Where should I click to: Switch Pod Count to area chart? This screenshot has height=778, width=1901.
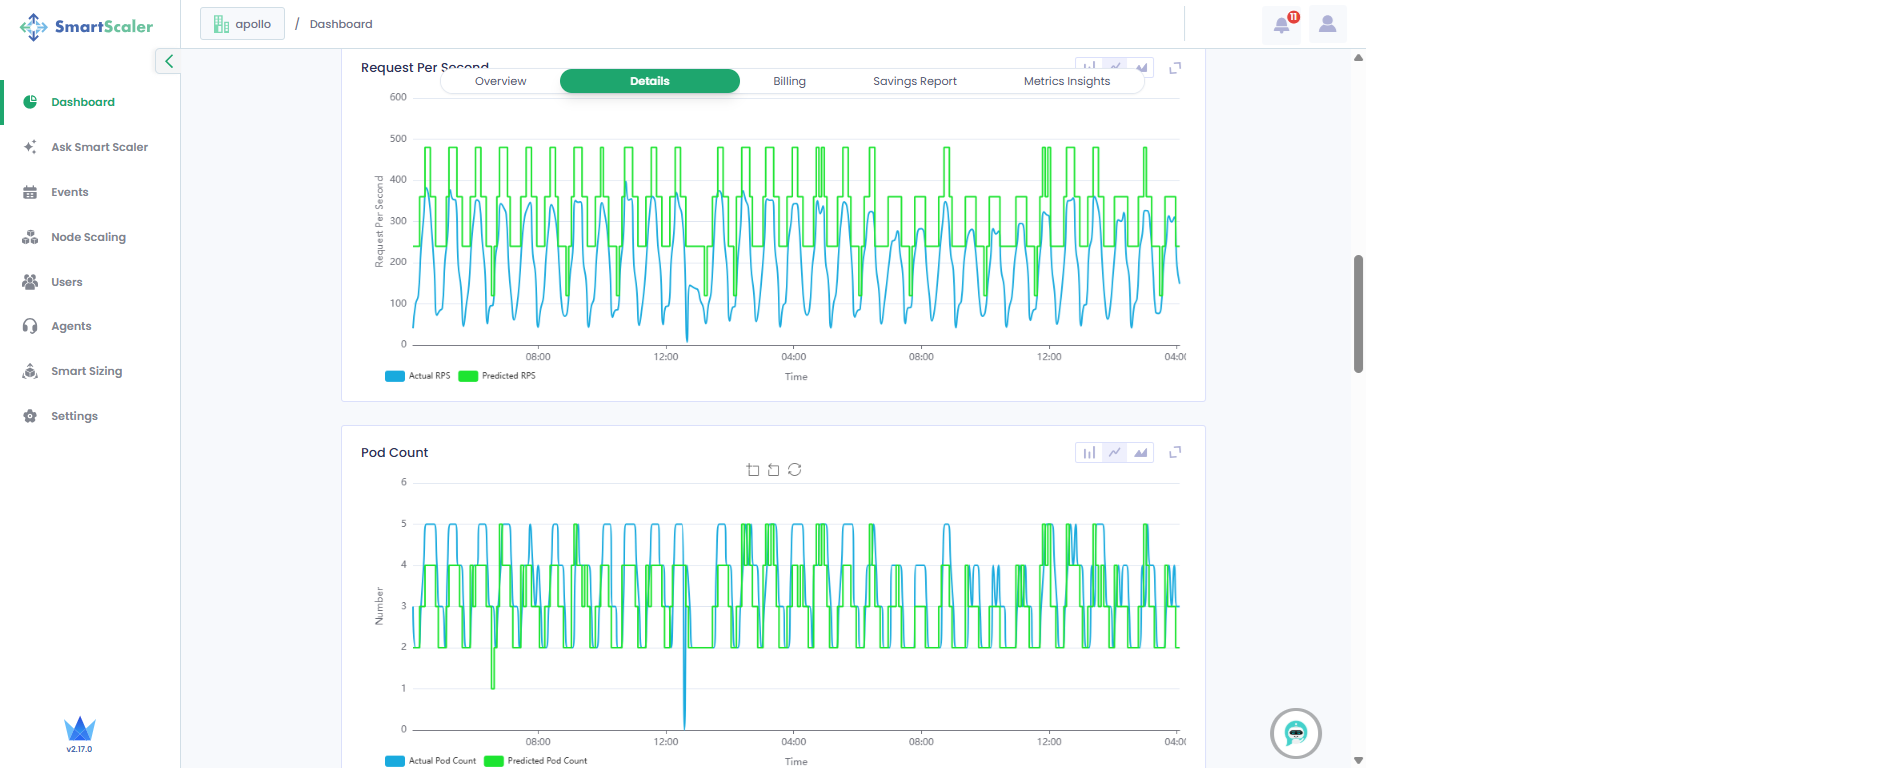coord(1141,453)
